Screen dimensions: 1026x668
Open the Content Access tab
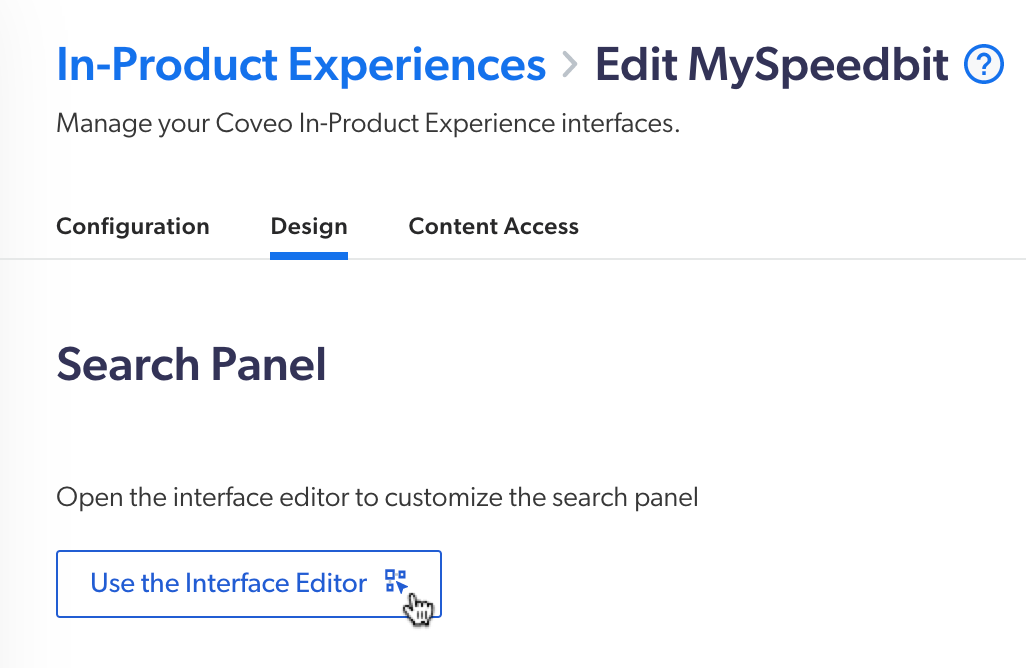click(493, 226)
